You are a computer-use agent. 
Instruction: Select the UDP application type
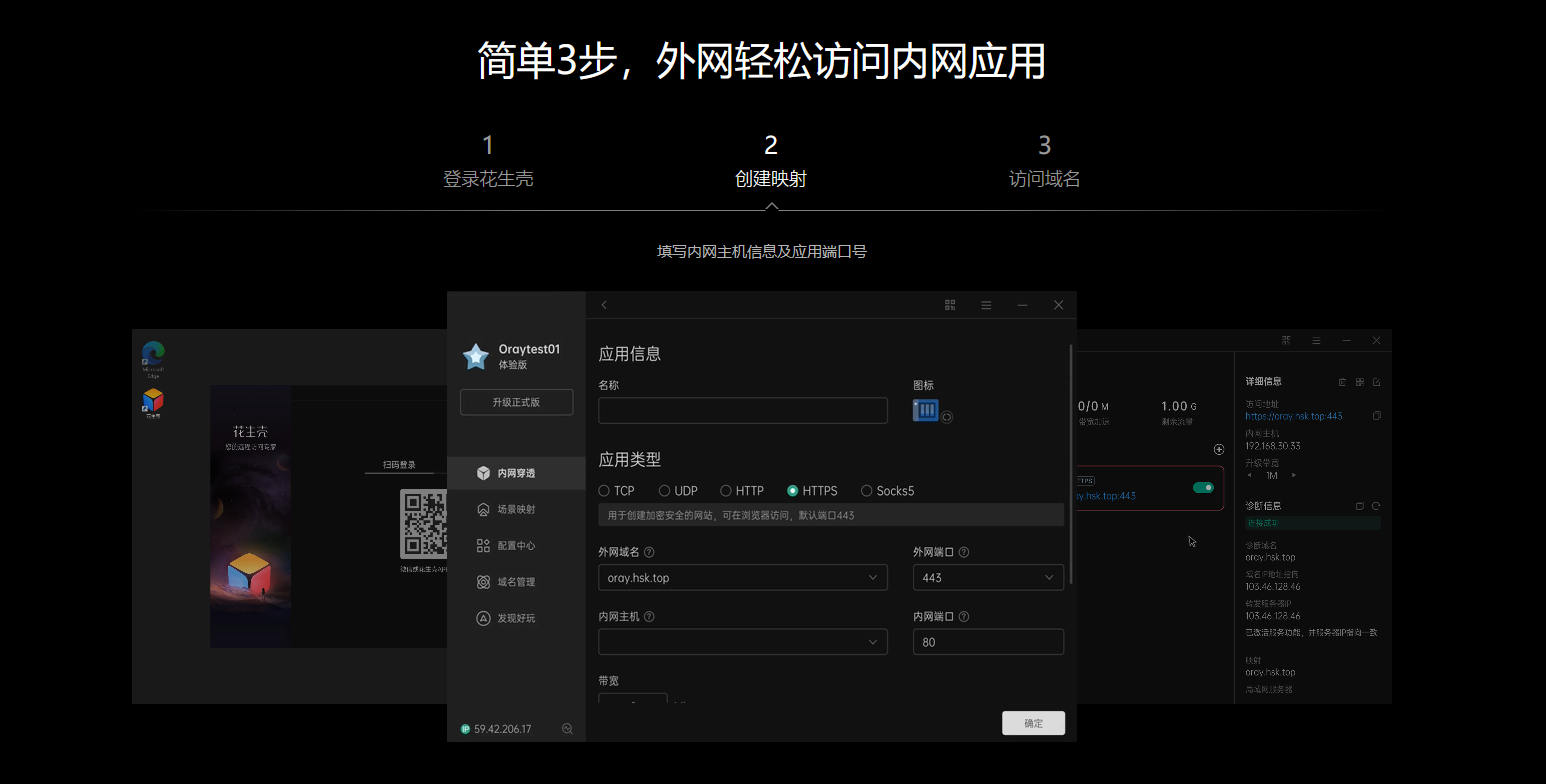point(678,491)
